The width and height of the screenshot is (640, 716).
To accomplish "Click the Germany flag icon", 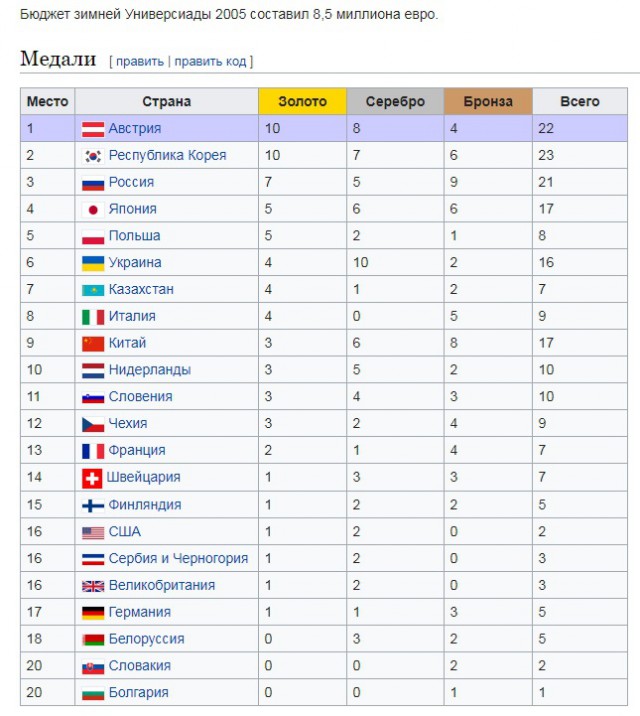I will click(93, 613).
